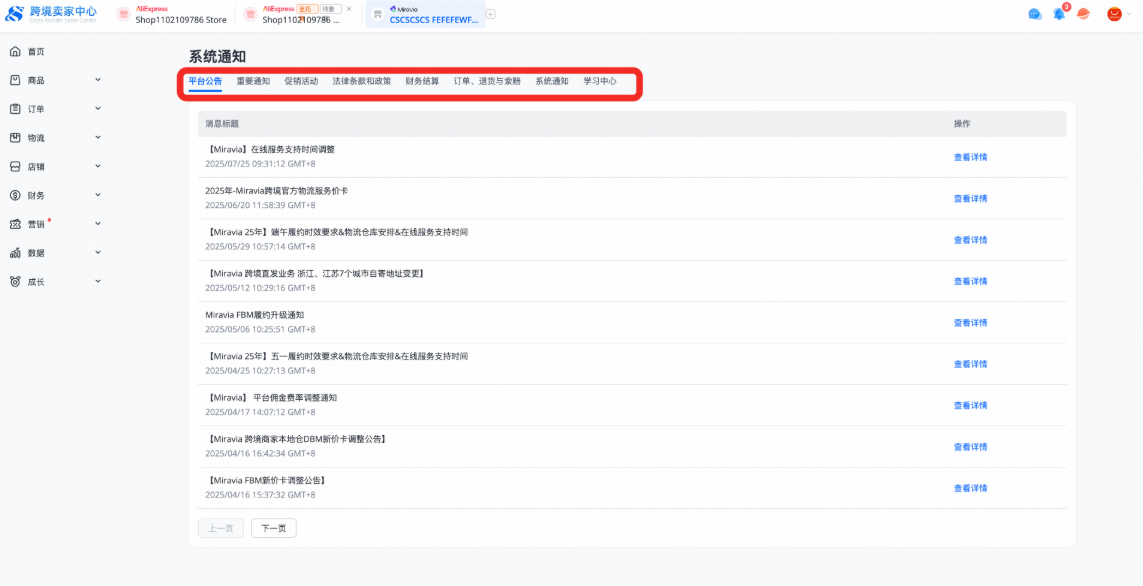Open the 商品 products icon in sidebar
Screen dimensions: 1143x586
tap(14, 80)
